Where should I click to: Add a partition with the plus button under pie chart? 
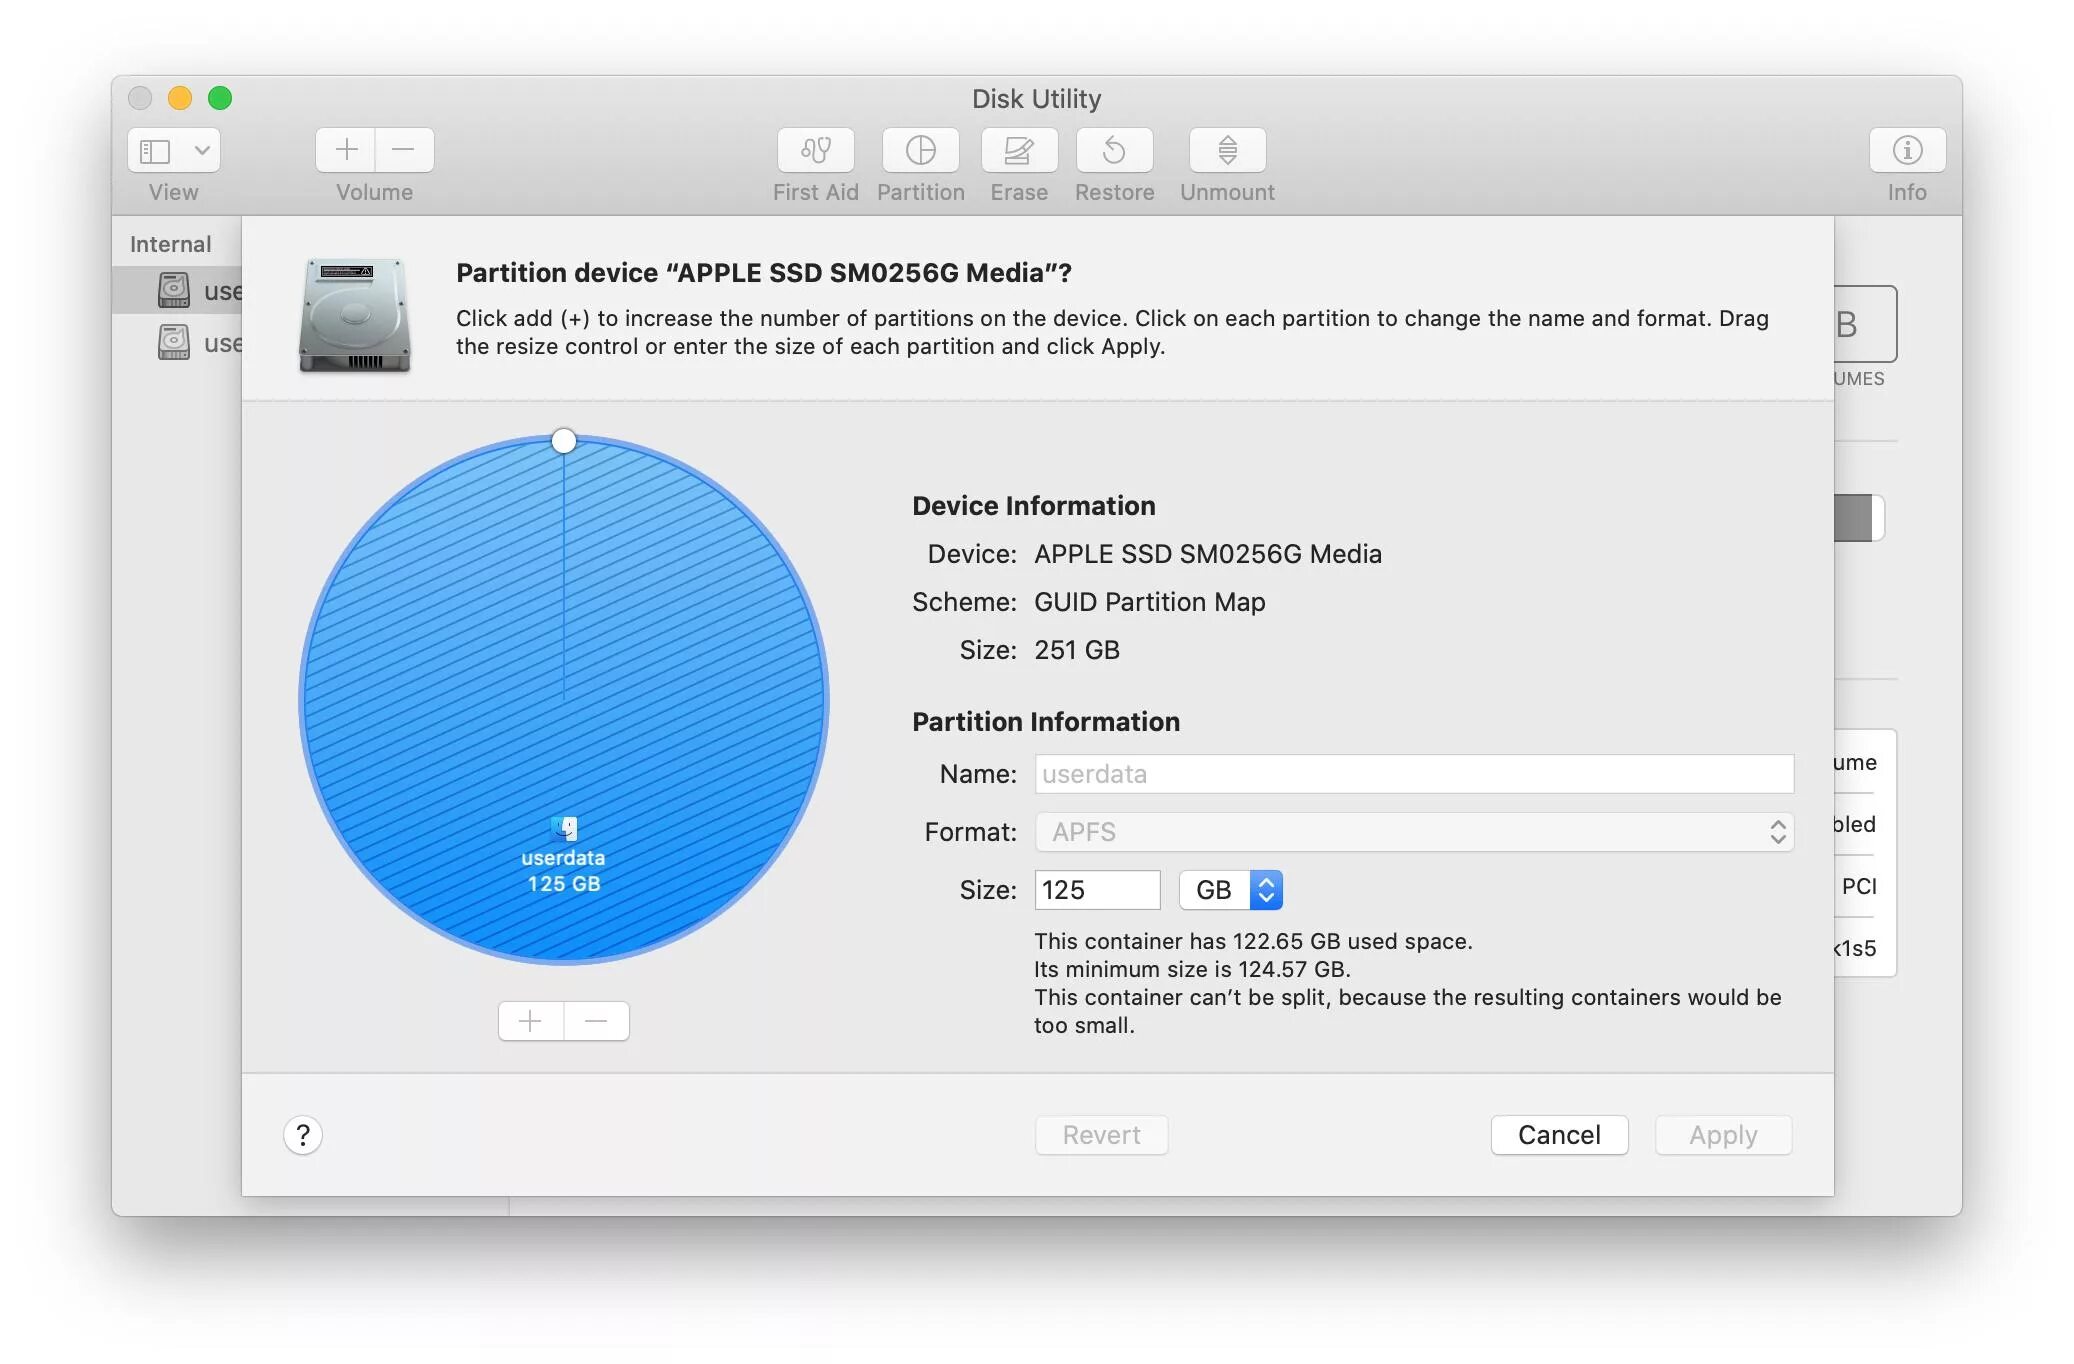(531, 1021)
